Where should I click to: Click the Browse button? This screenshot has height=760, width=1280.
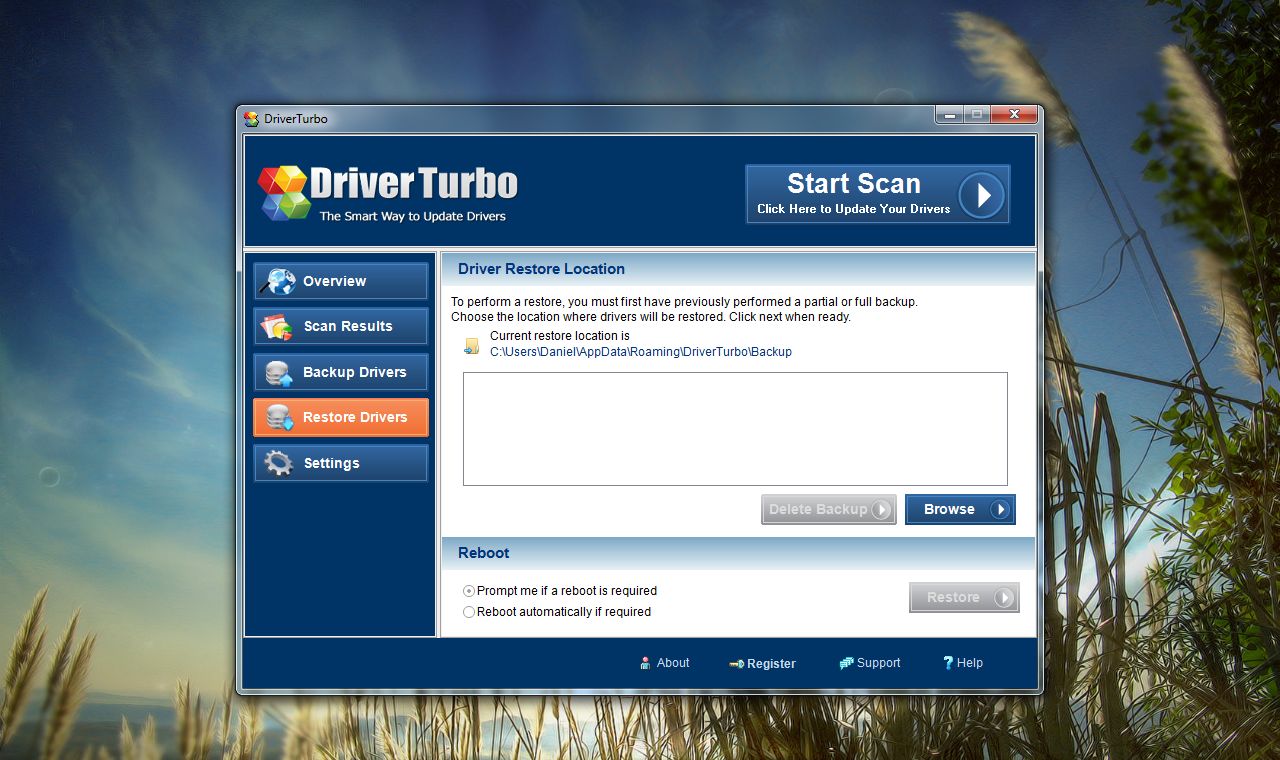point(960,509)
